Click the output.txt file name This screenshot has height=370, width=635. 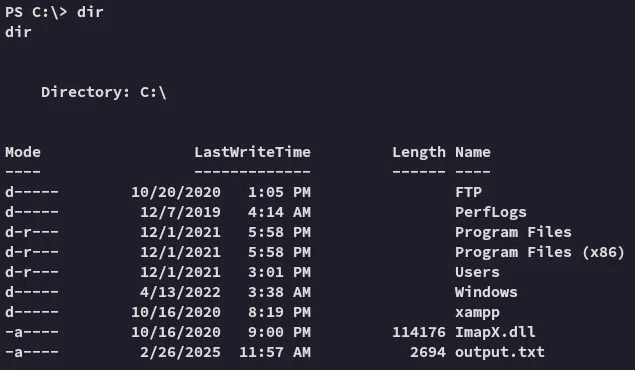click(500, 352)
